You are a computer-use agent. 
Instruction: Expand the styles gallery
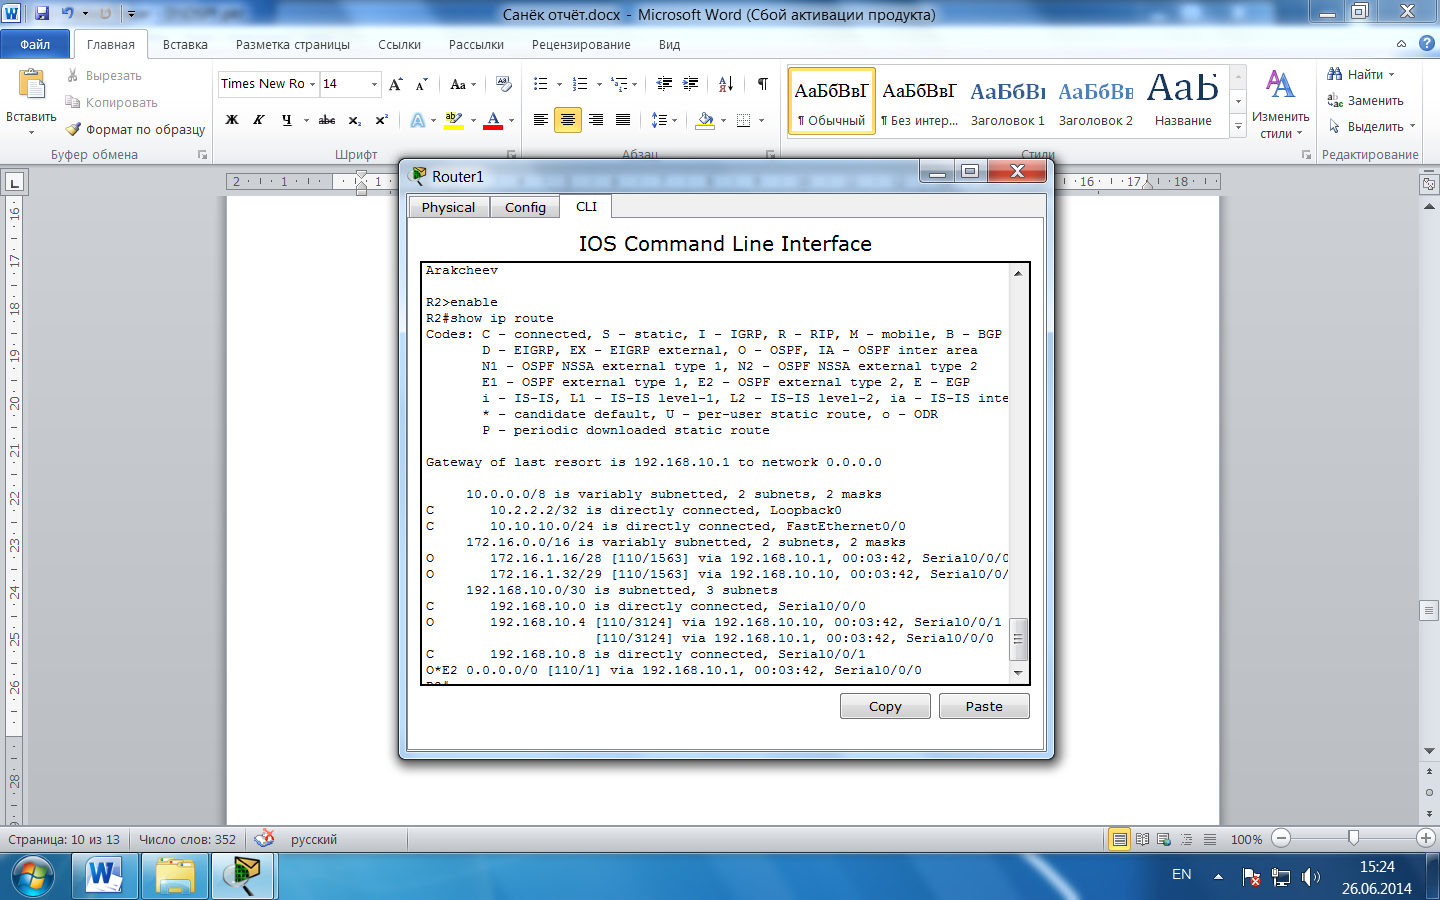pos(1238,126)
